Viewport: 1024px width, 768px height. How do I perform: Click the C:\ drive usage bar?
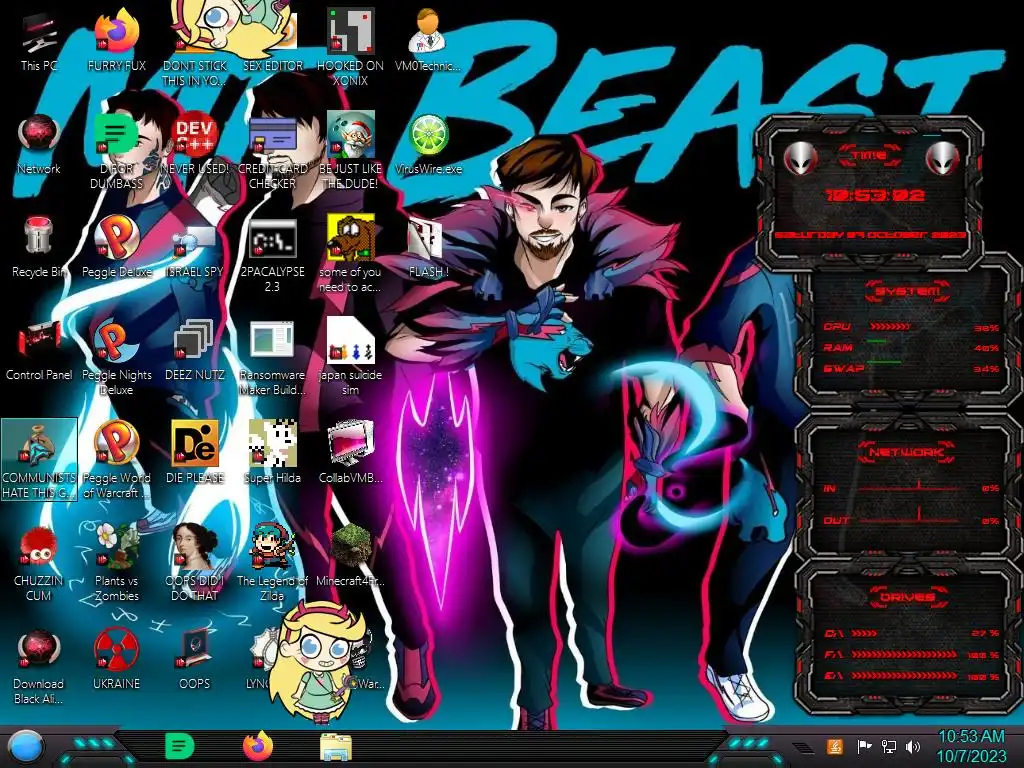coord(865,633)
